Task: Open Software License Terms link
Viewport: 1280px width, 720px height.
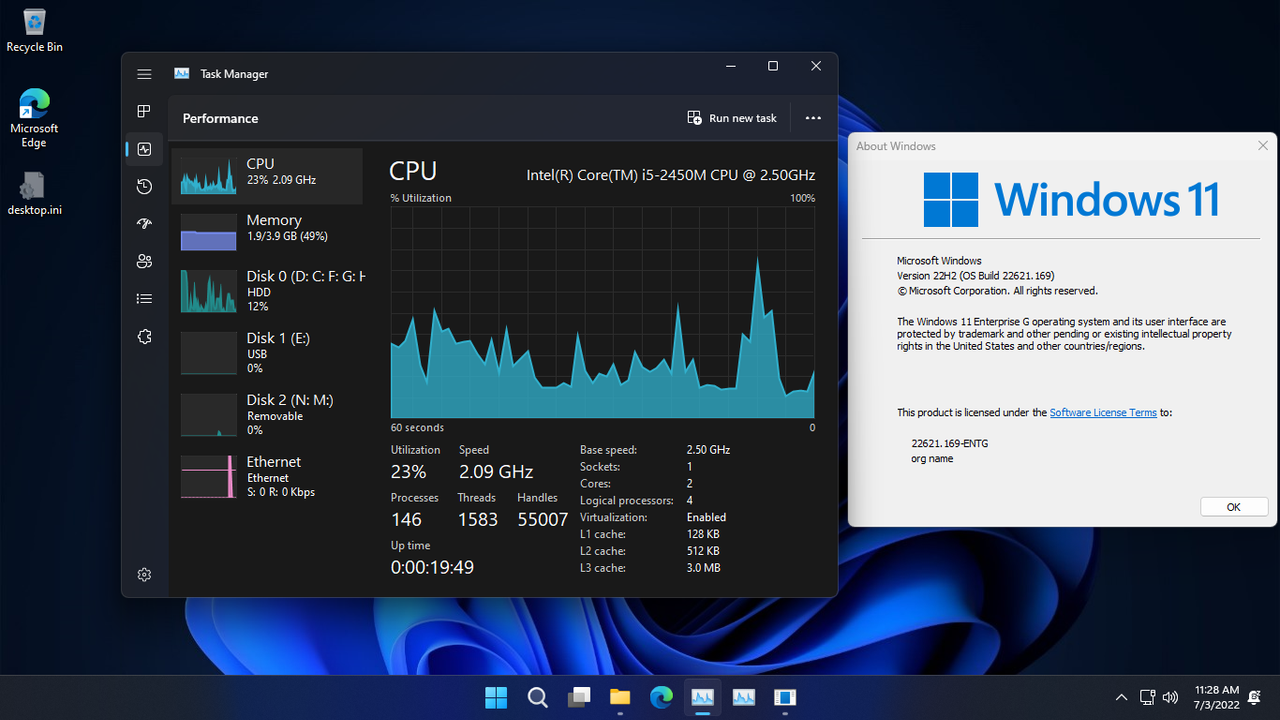Action: coord(1103,412)
